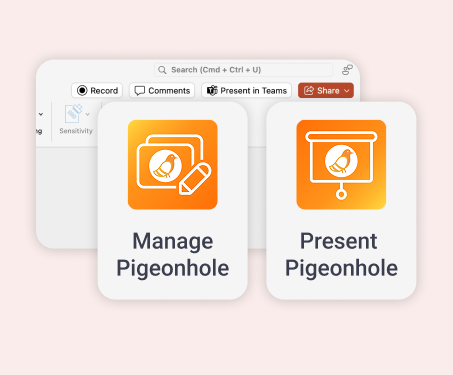
Task: Click the Record circle icon
Action: (x=82, y=90)
